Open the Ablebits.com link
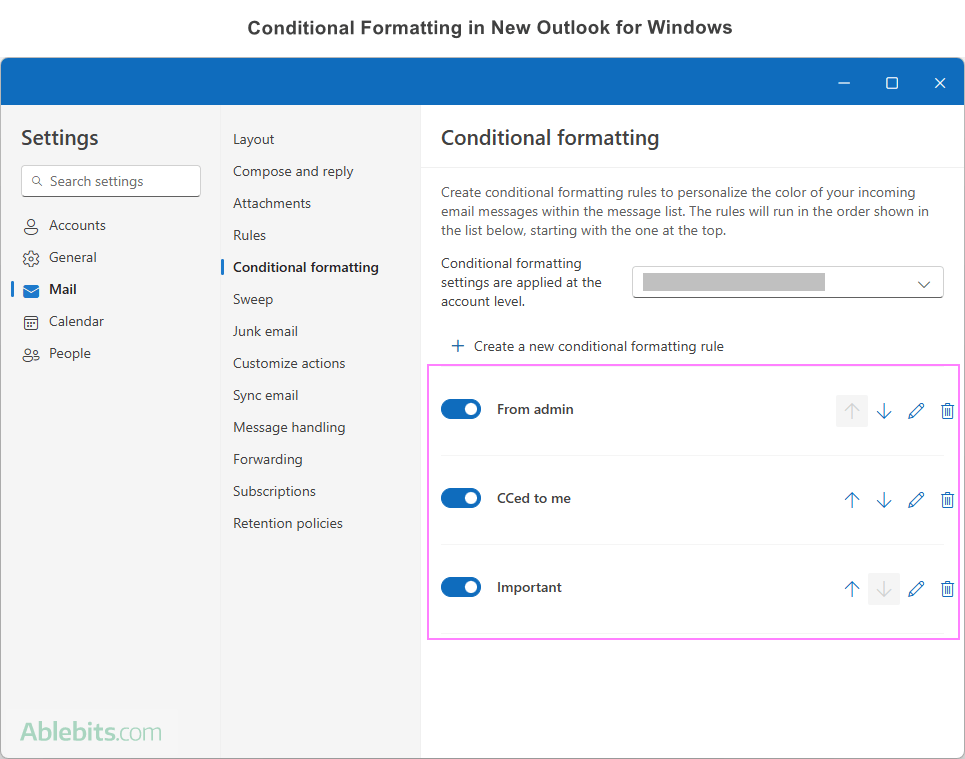This screenshot has width=965, height=759. click(90, 731)
